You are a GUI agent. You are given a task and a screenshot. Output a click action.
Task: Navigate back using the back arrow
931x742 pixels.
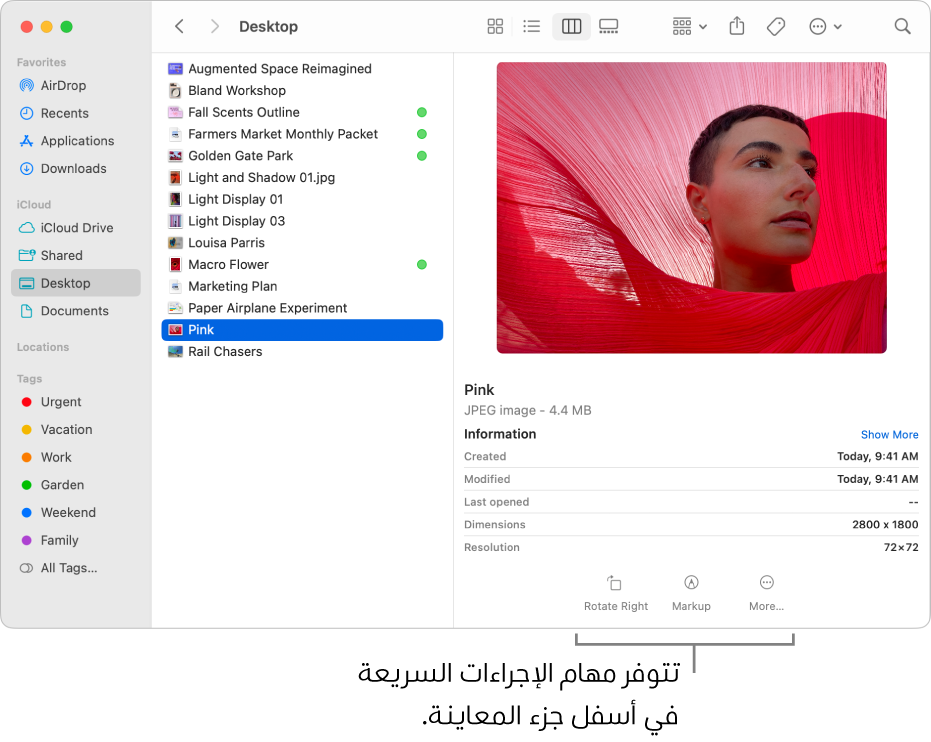[x=179, y=26]
